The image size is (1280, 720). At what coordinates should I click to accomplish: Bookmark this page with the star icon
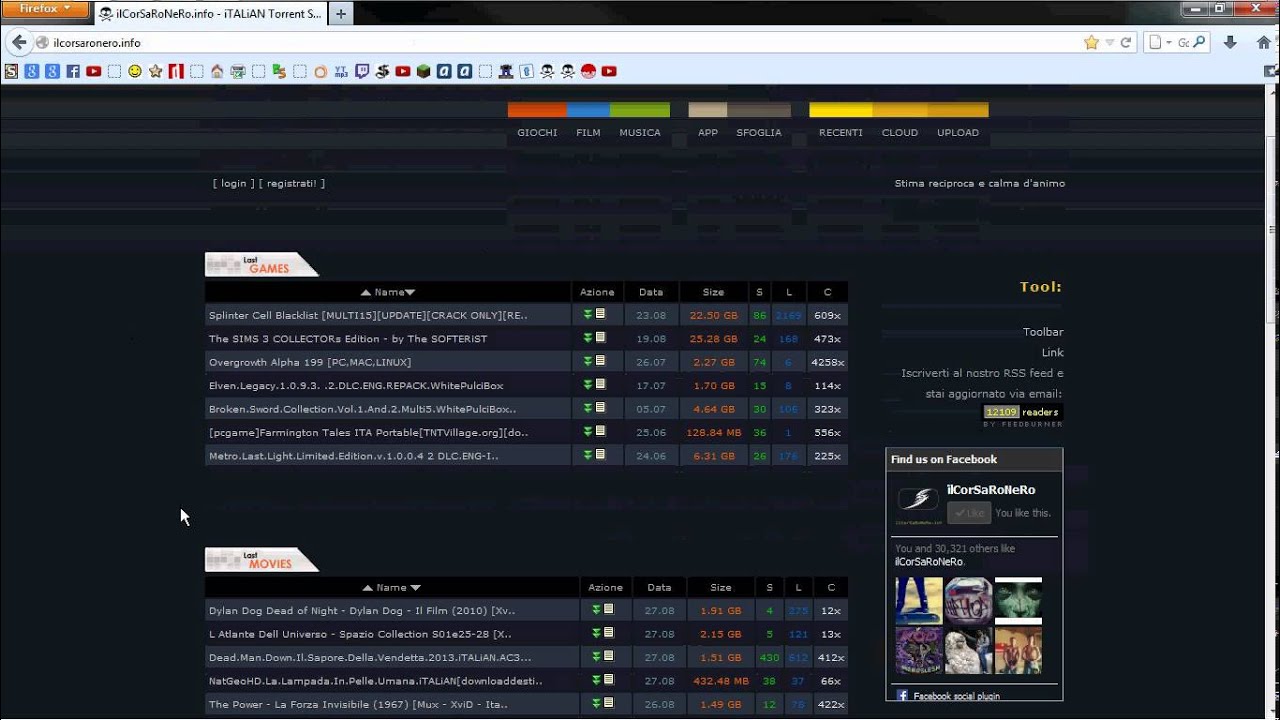[x=1091, y=43]
